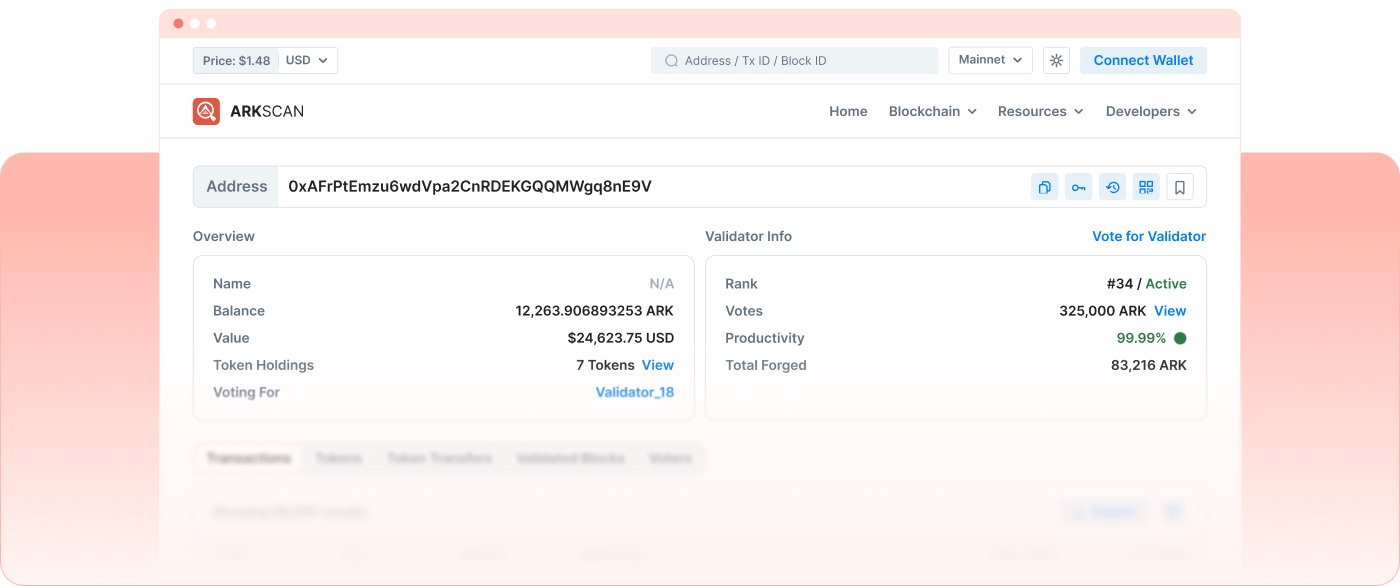1400x586 pixels.
Task: Click the green productivity status dot
Action: point(1180,338)
